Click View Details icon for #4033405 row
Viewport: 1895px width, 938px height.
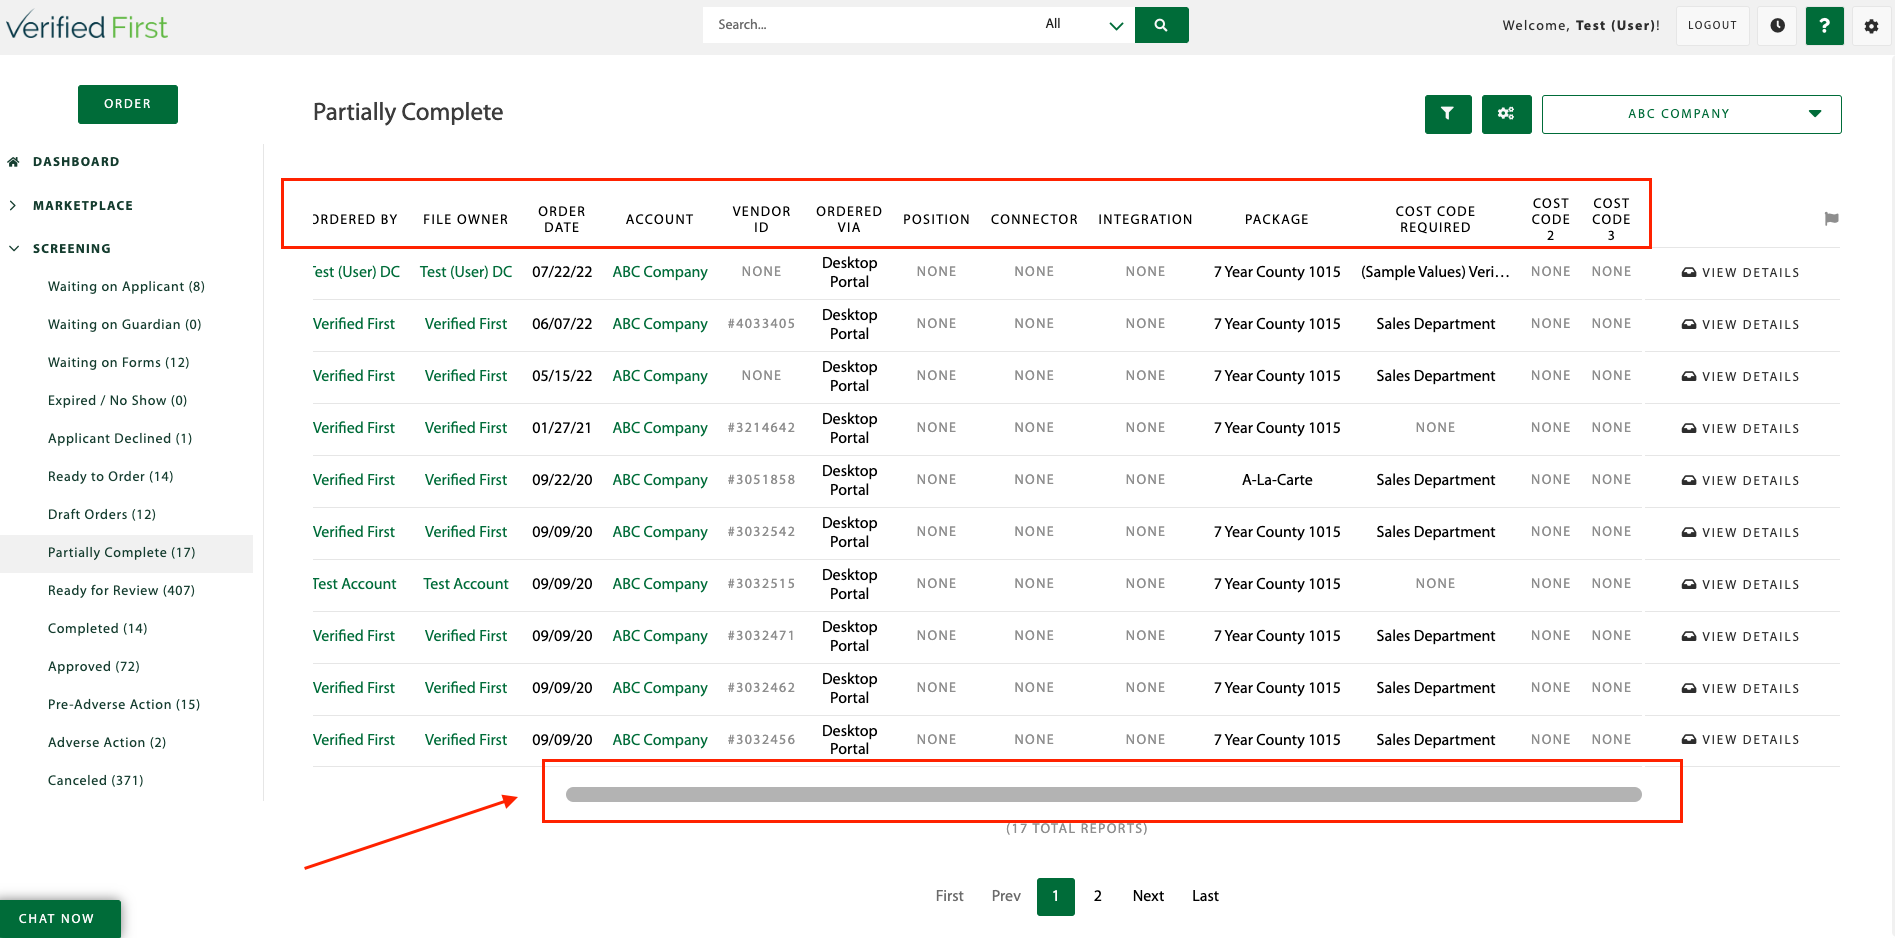click(x=1688, y=324)
